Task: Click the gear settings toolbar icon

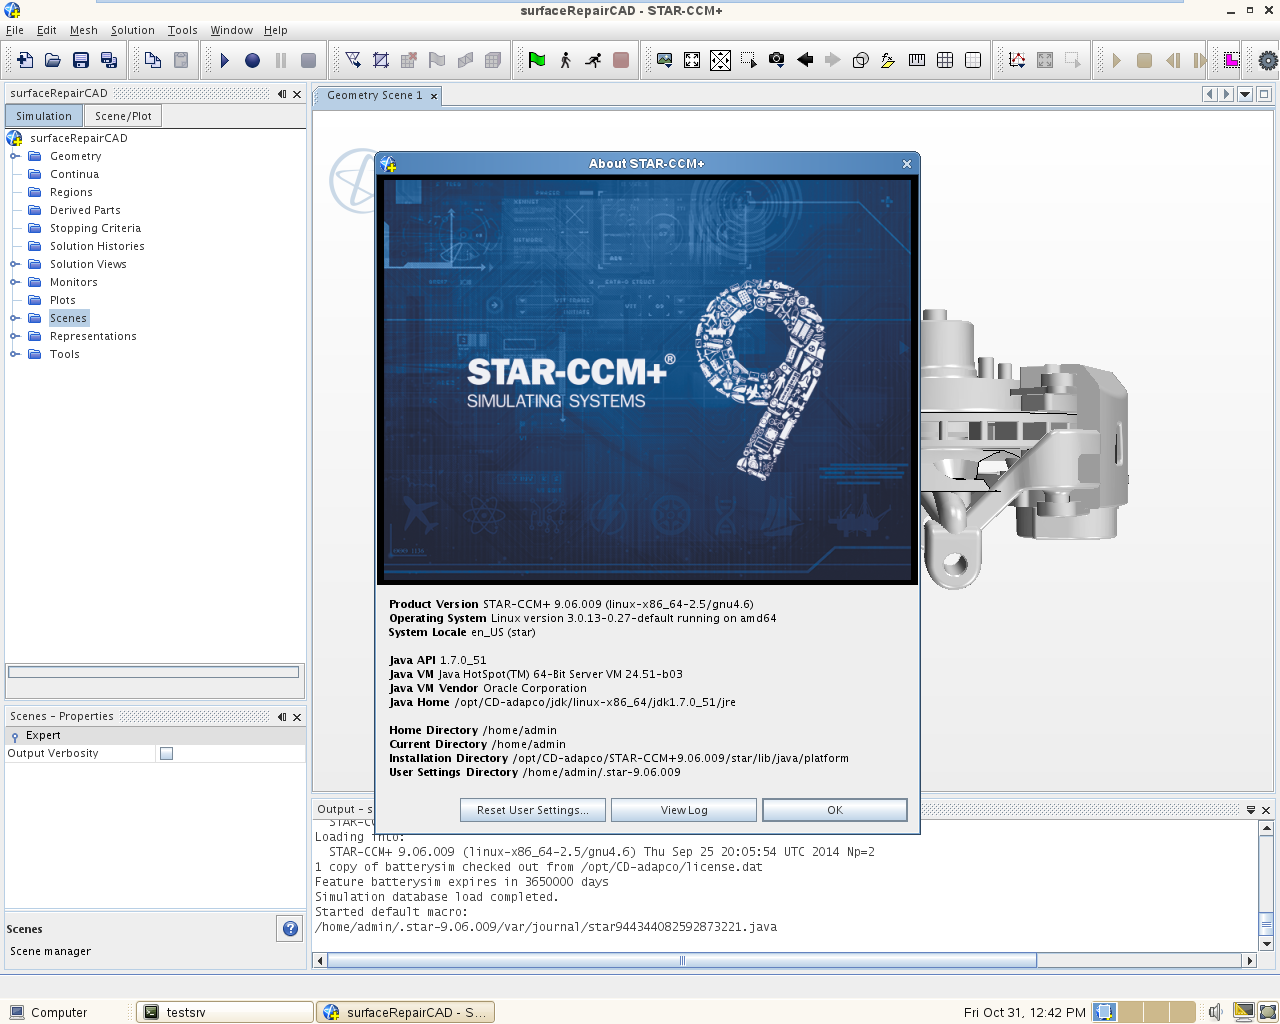Action: [1268, 60]
